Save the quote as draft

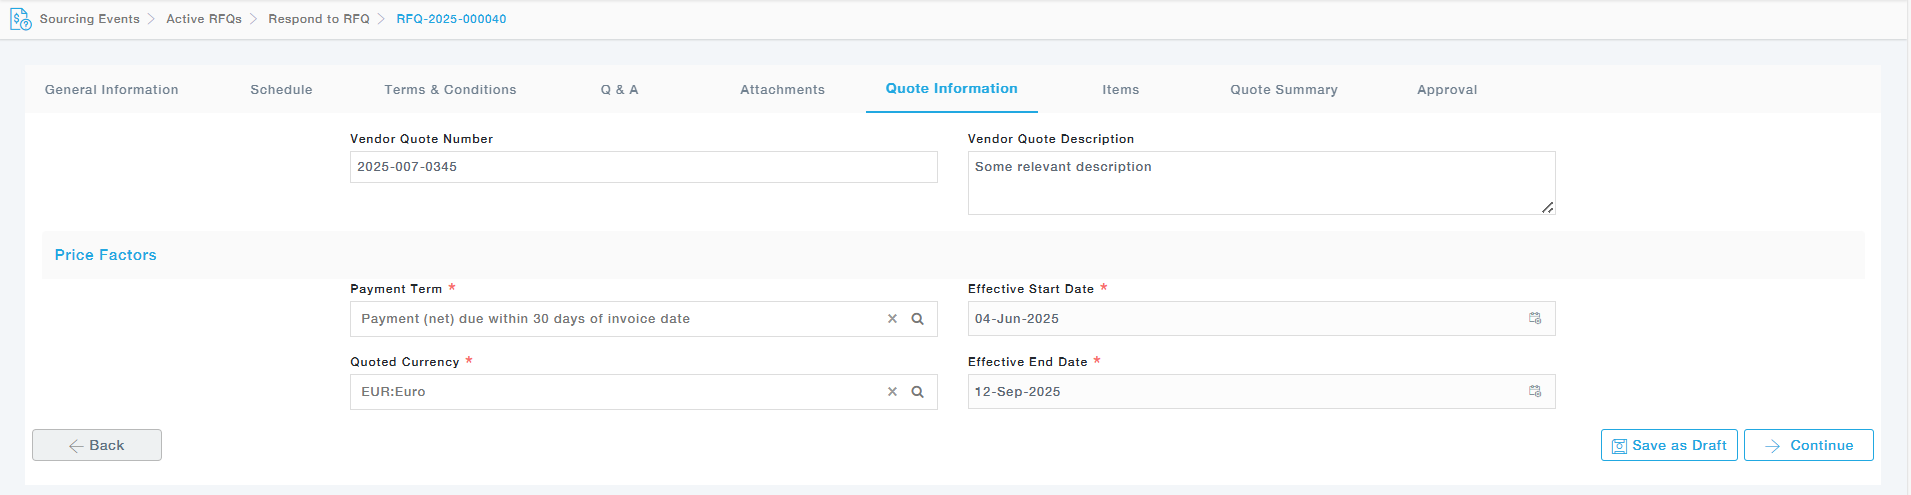coord(1668,445)
